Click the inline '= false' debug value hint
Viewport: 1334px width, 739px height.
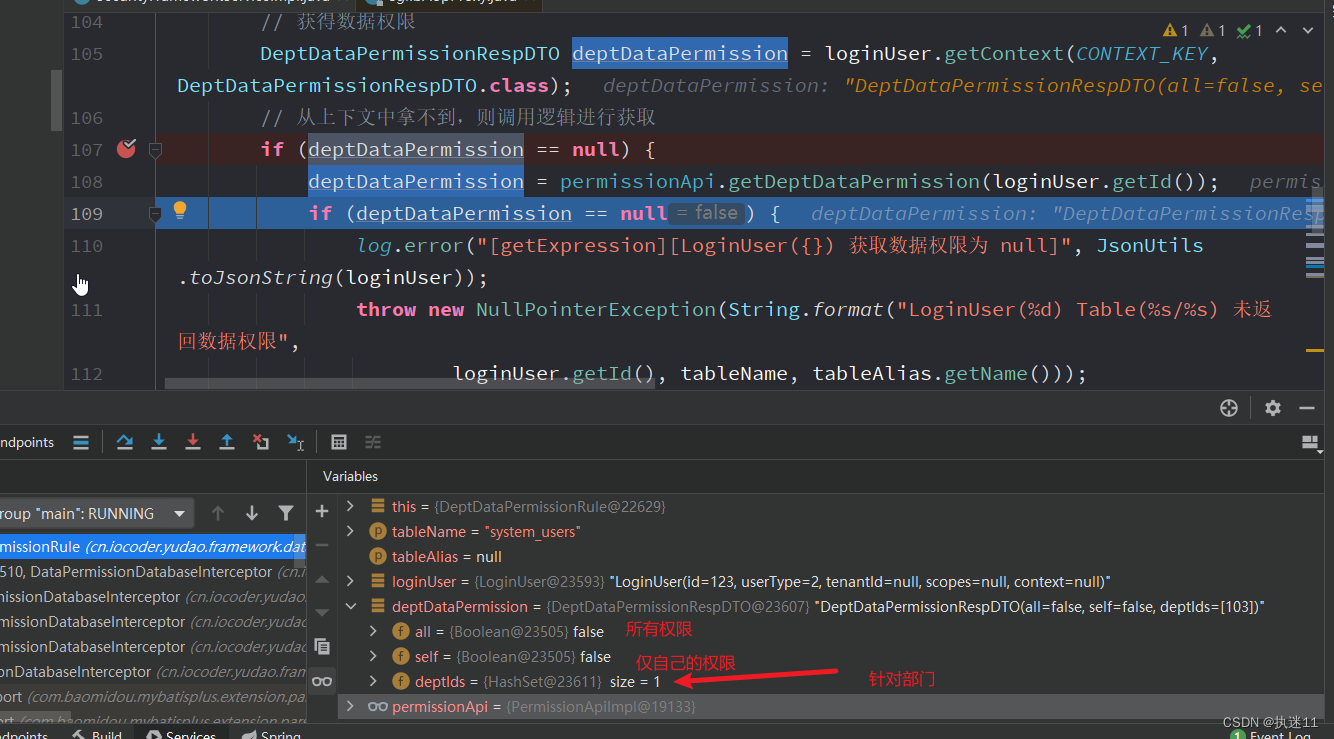coord(706,213)
